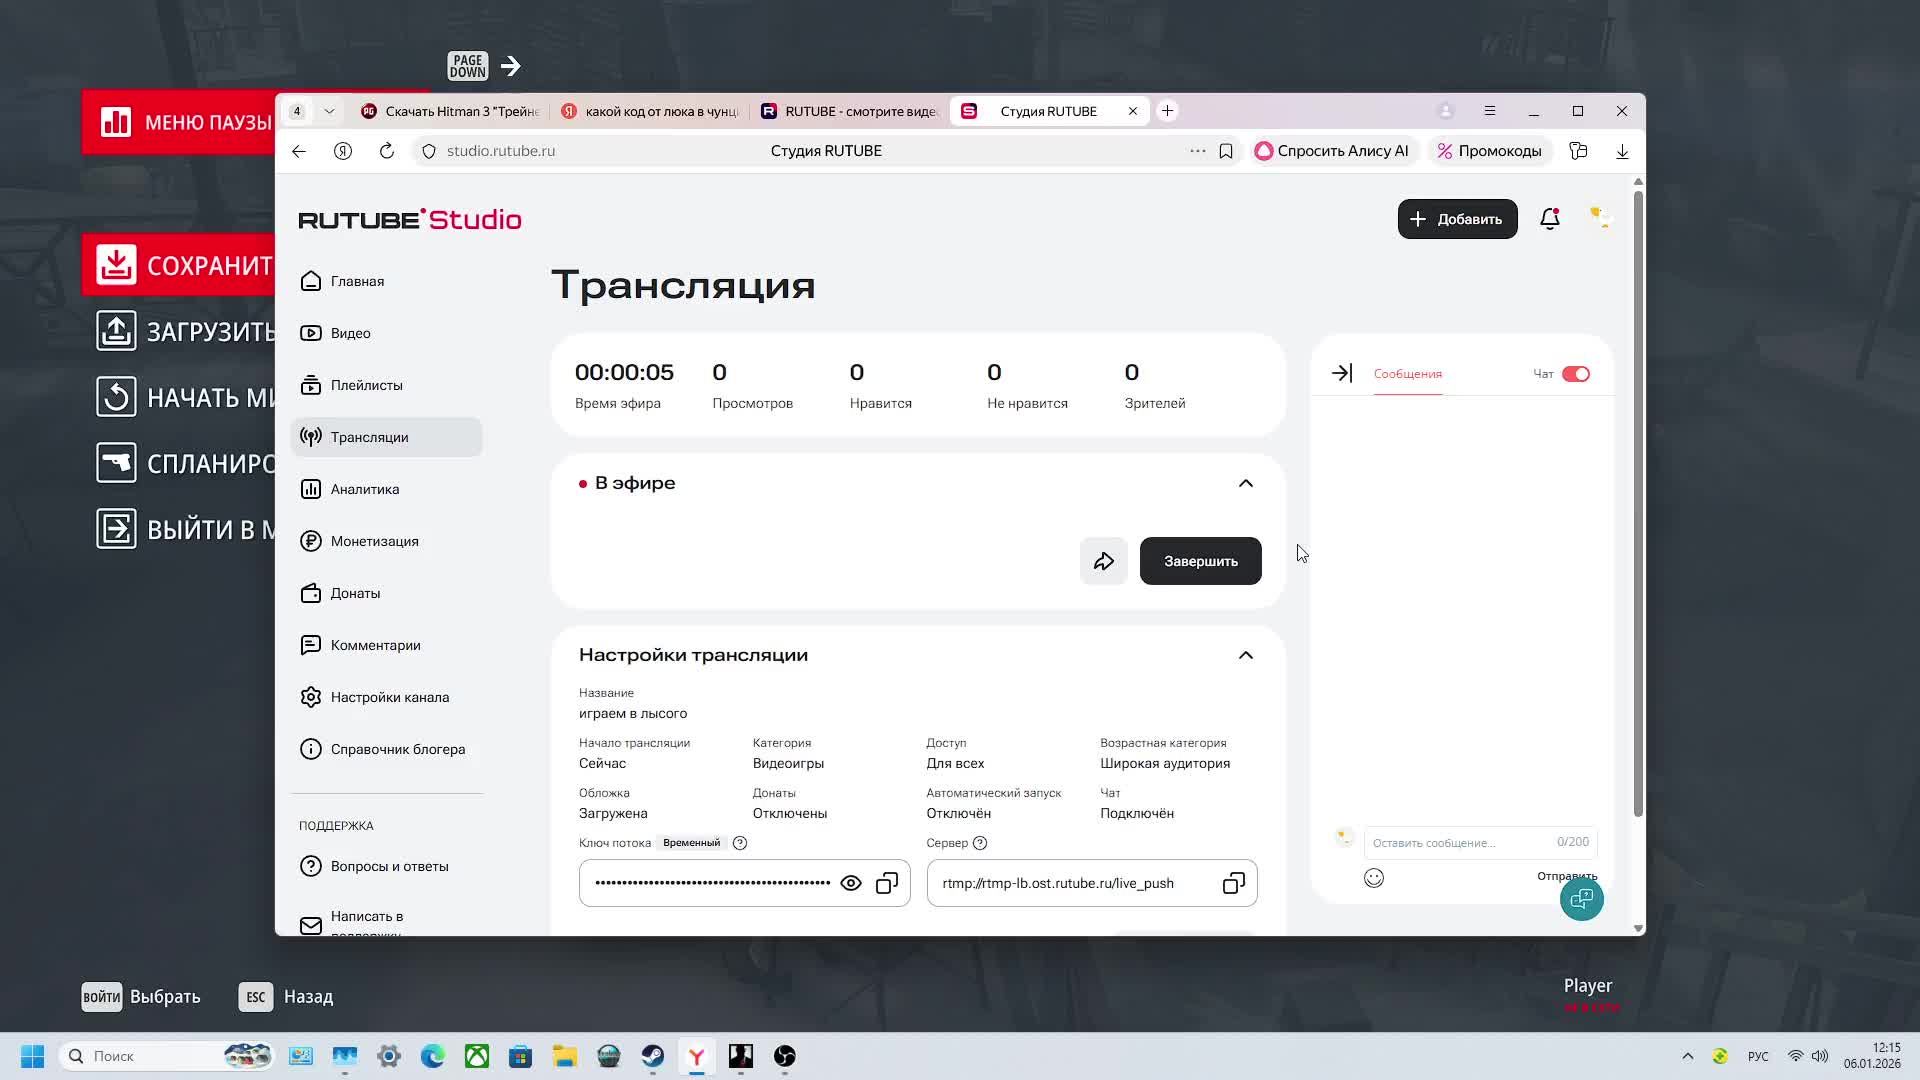Viewport: 1920px width, 1080px height.
Task: Open the notifications bell
Action: (1549, 219)
